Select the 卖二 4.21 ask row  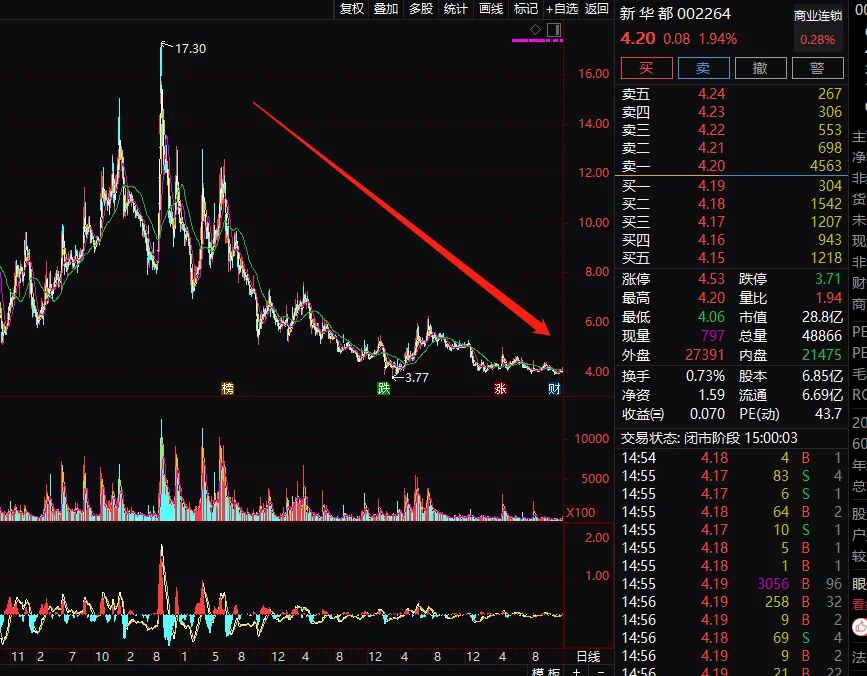click(731, 148)
